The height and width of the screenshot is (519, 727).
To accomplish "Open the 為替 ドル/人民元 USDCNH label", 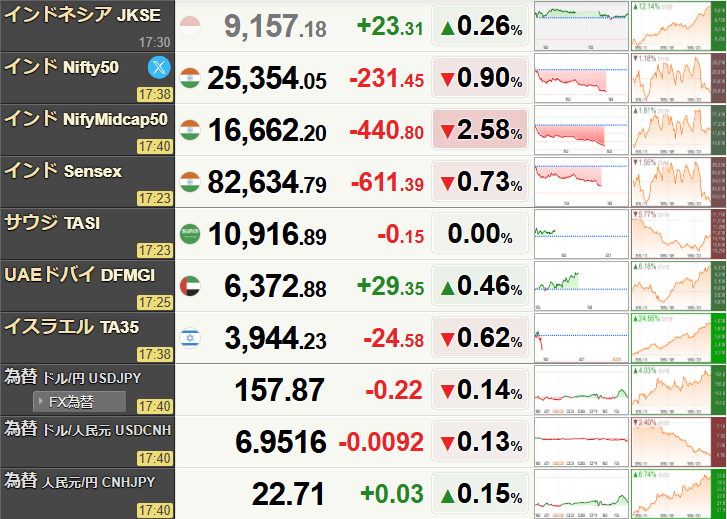I will coord(88,429).
